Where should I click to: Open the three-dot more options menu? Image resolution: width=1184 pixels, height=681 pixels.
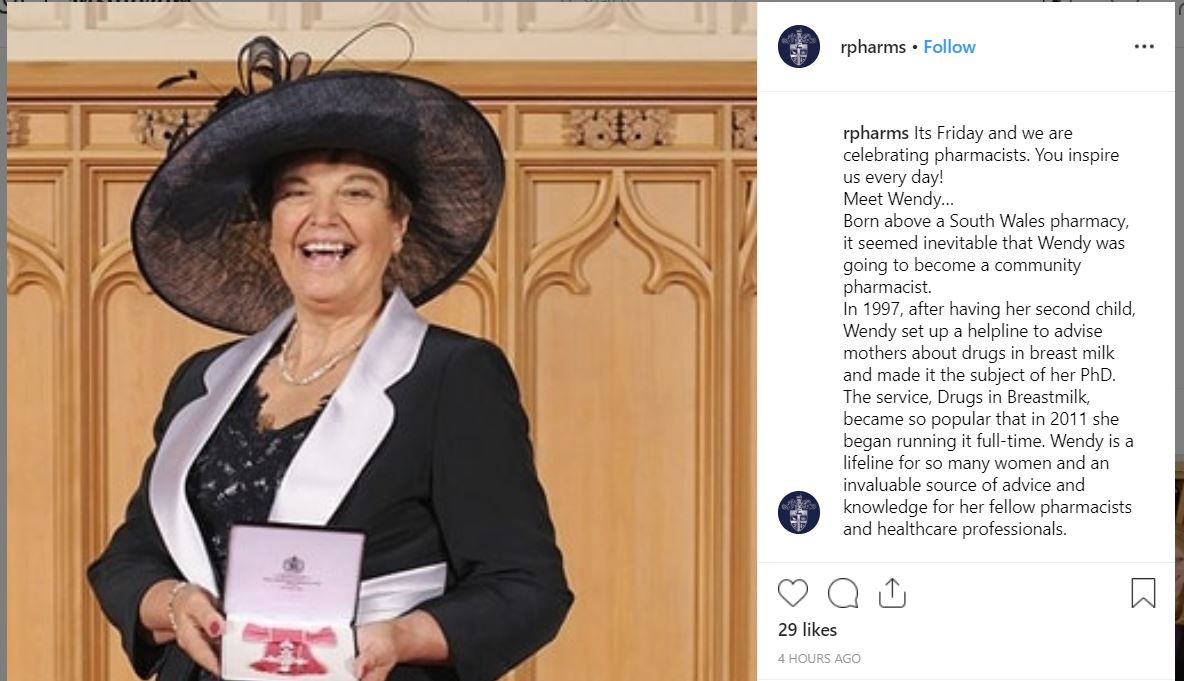point(1144,47)
